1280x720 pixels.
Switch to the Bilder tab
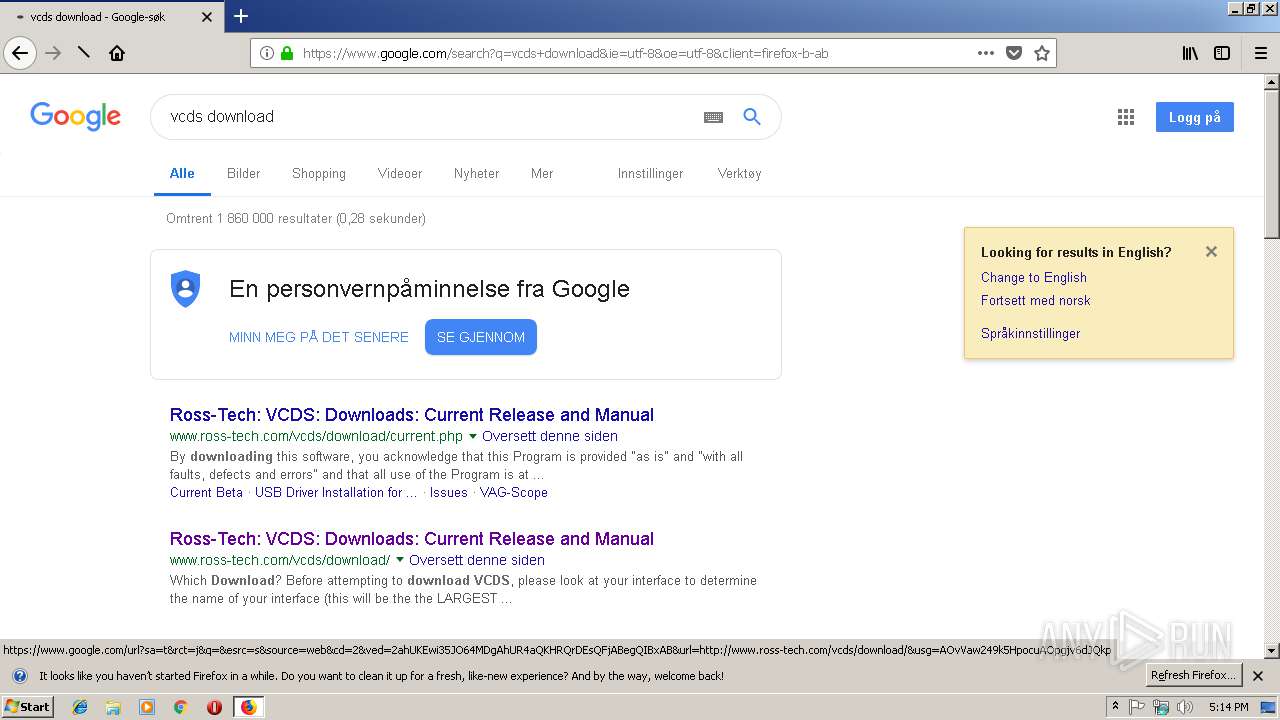(243, 173)
